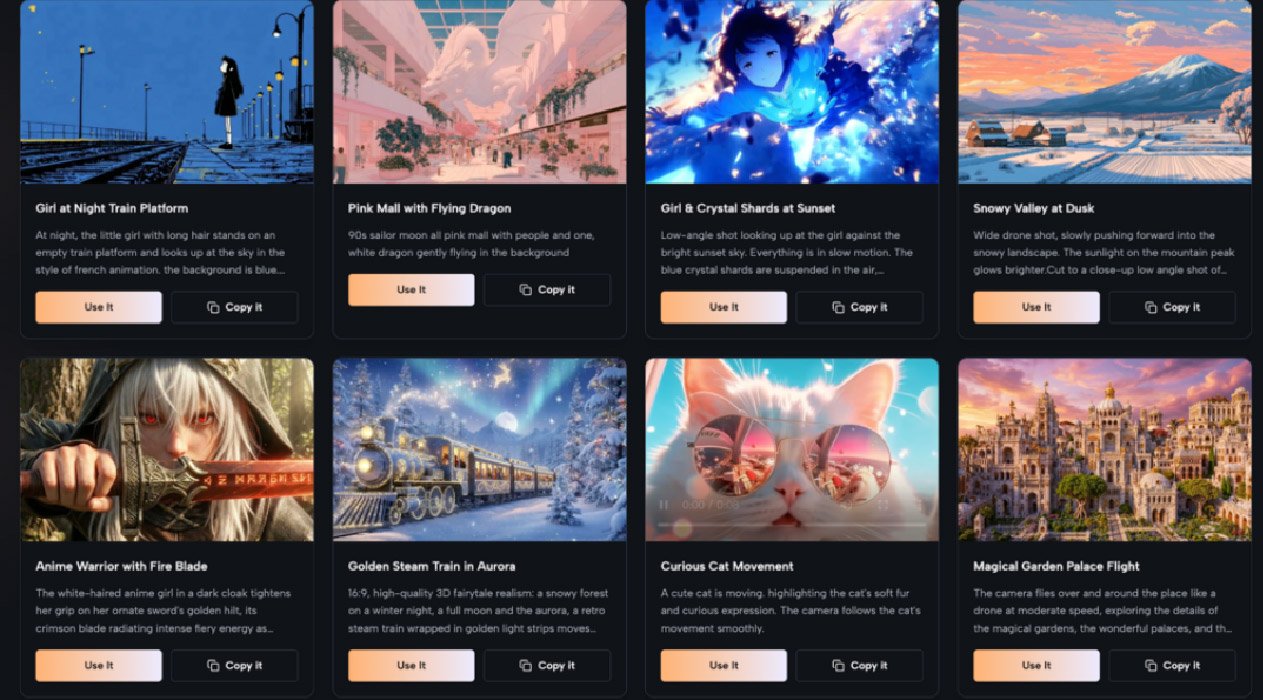Click copy icon on Pink Mall with Flying Dragon card
The height and width of the screenshot is (700, 1263).
pos(526,290)
